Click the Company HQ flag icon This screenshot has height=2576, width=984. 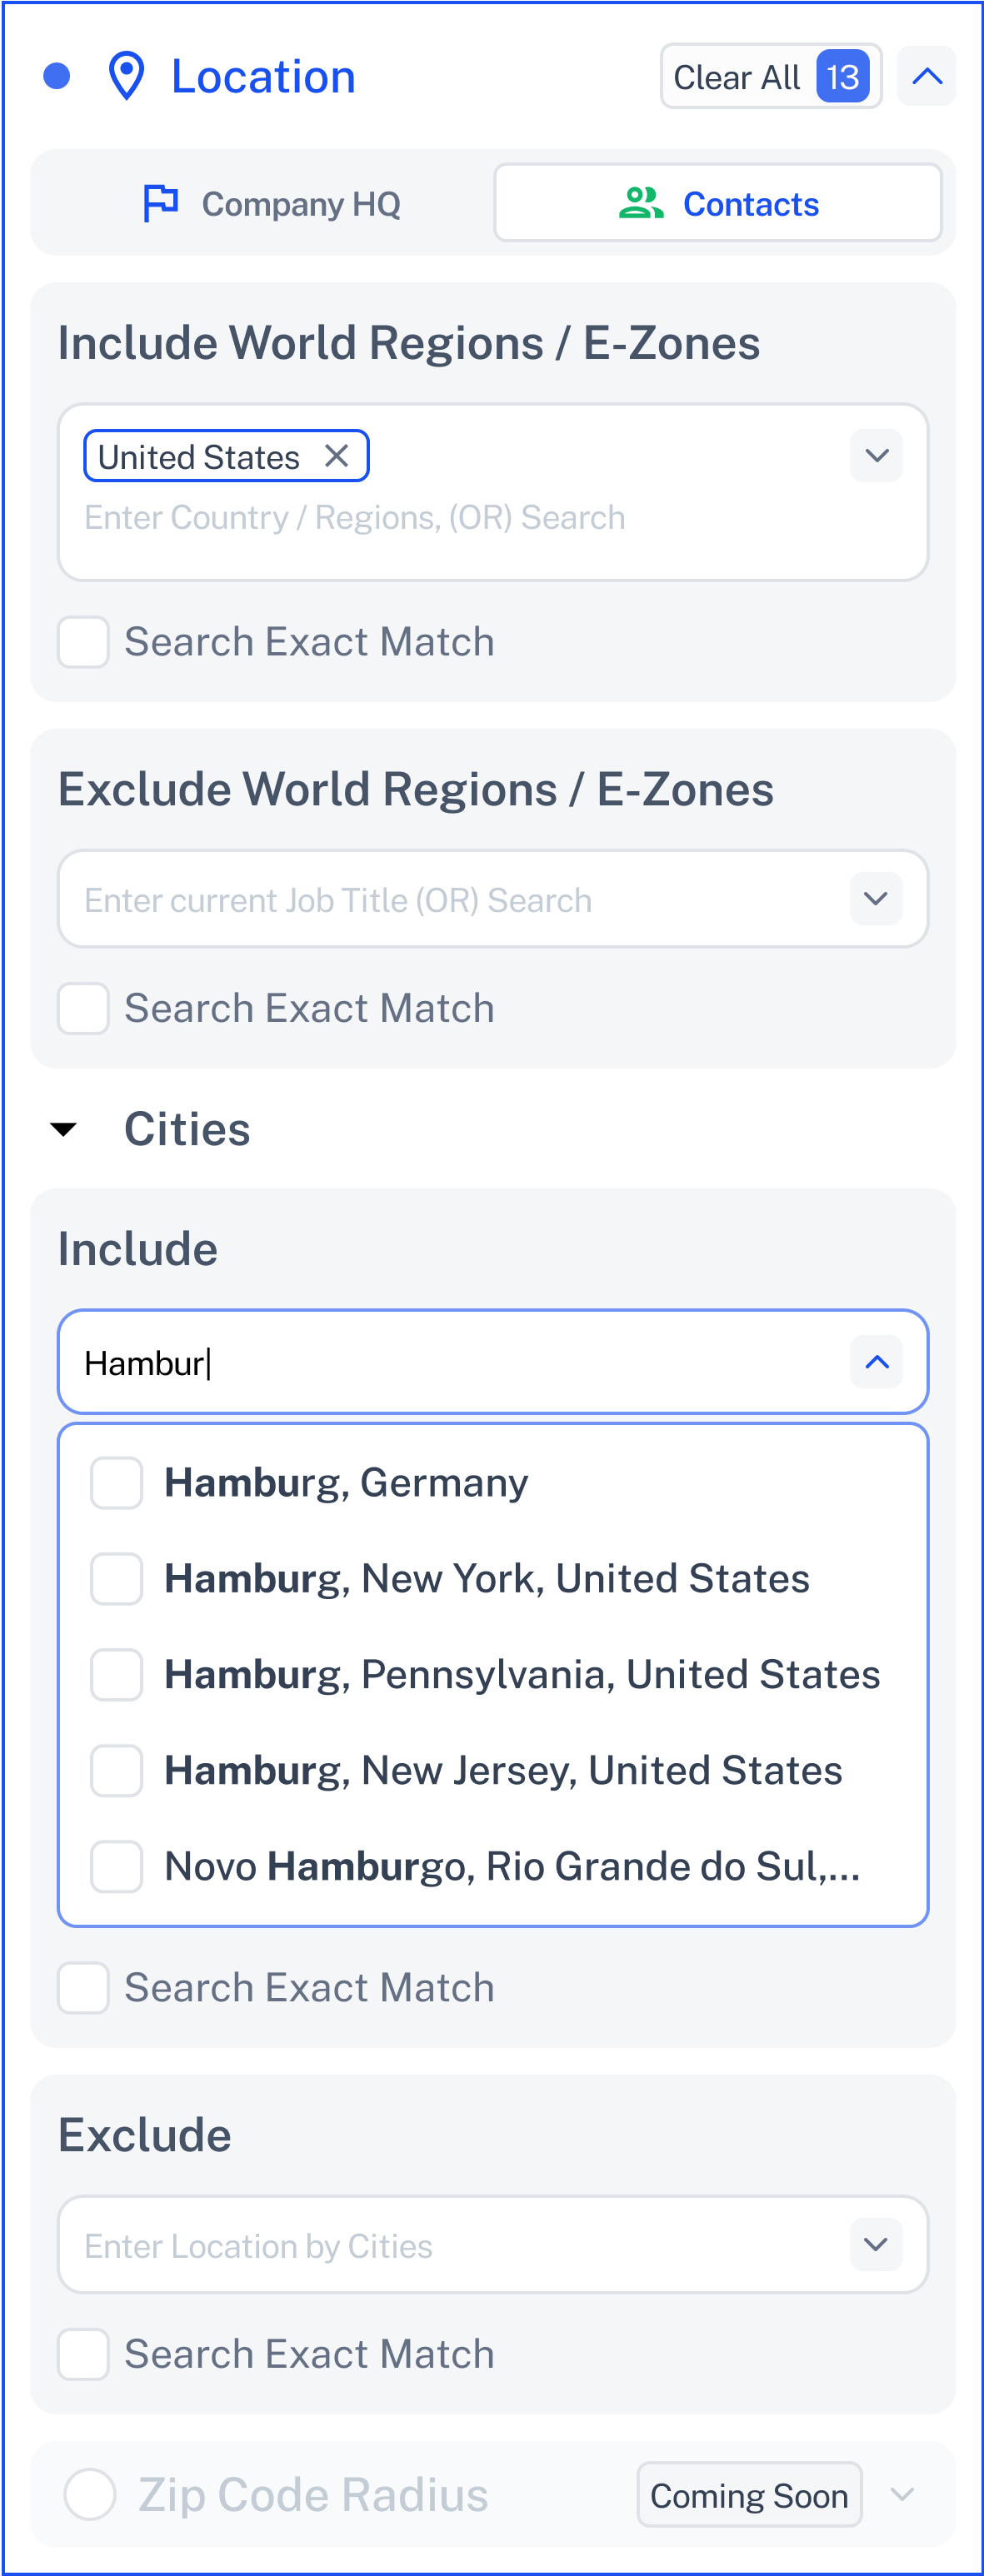point(160,203)
